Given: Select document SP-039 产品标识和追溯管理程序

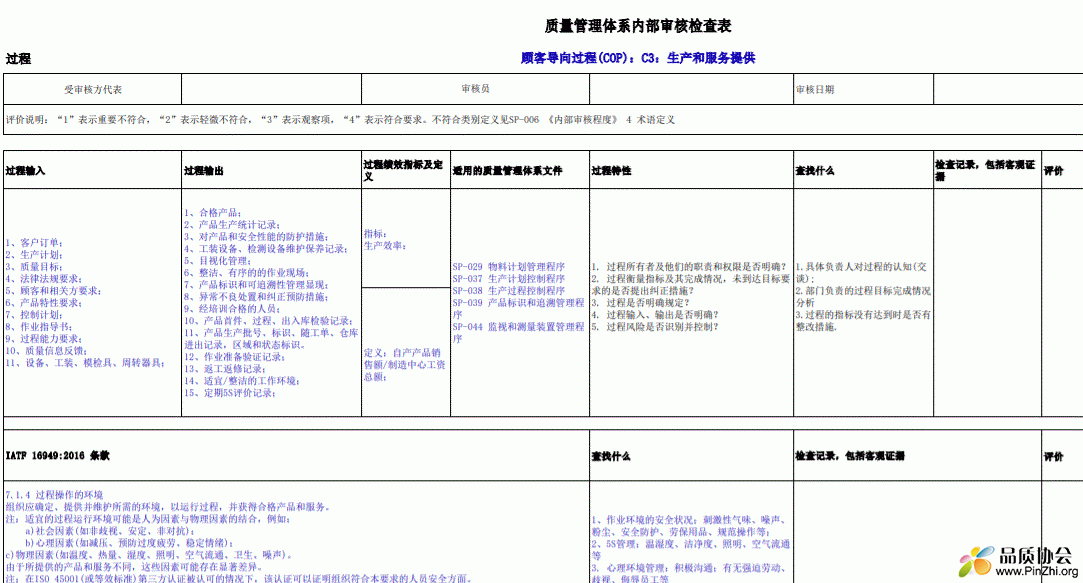Looking at the screenshot, I should pos(519,308).
